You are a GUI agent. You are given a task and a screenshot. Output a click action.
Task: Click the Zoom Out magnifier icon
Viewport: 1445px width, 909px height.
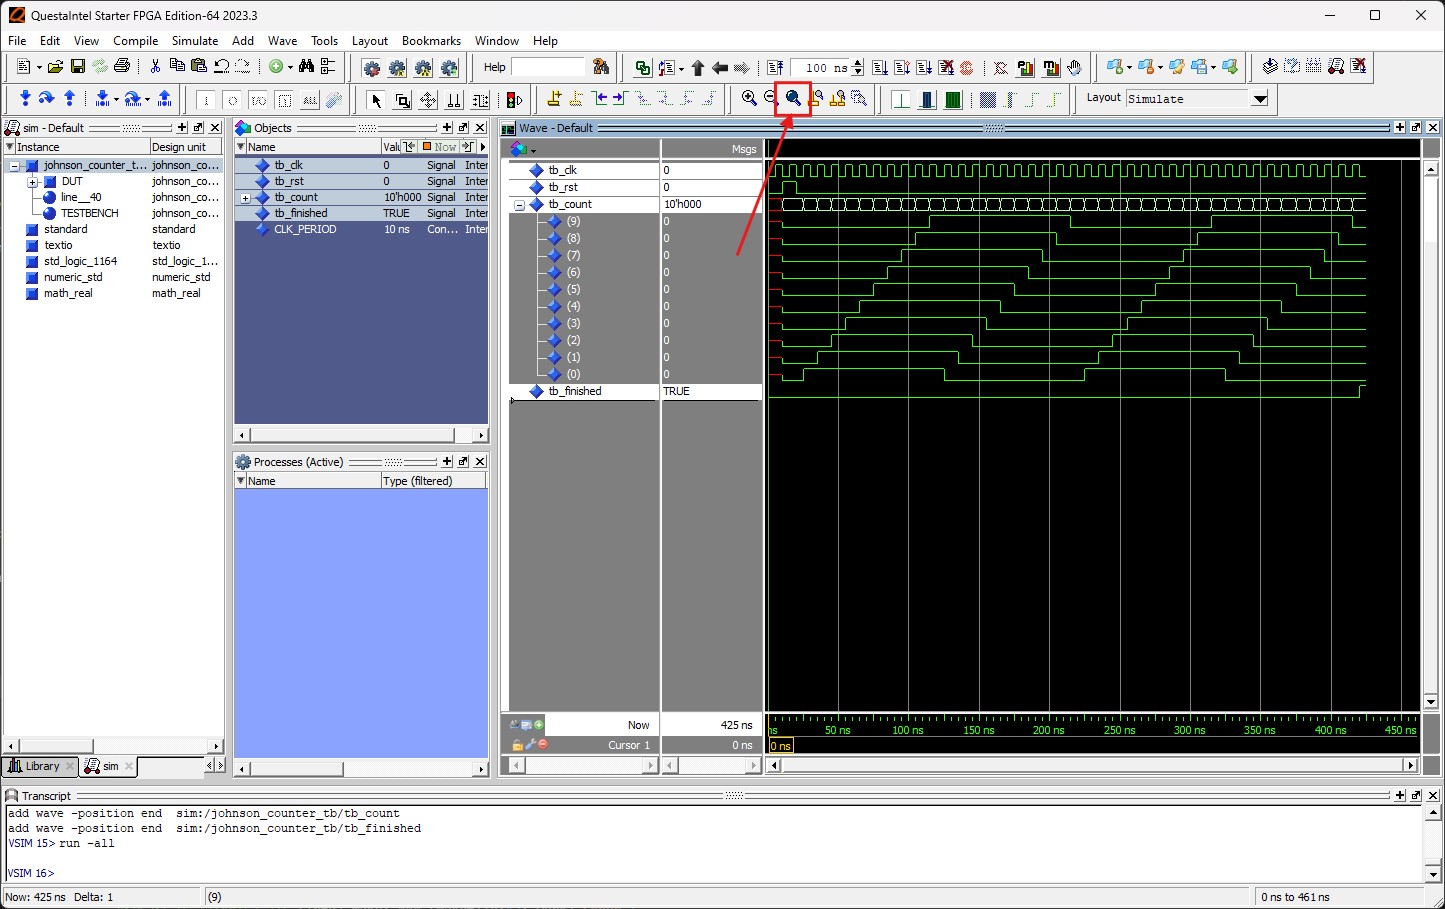[770, 97]
